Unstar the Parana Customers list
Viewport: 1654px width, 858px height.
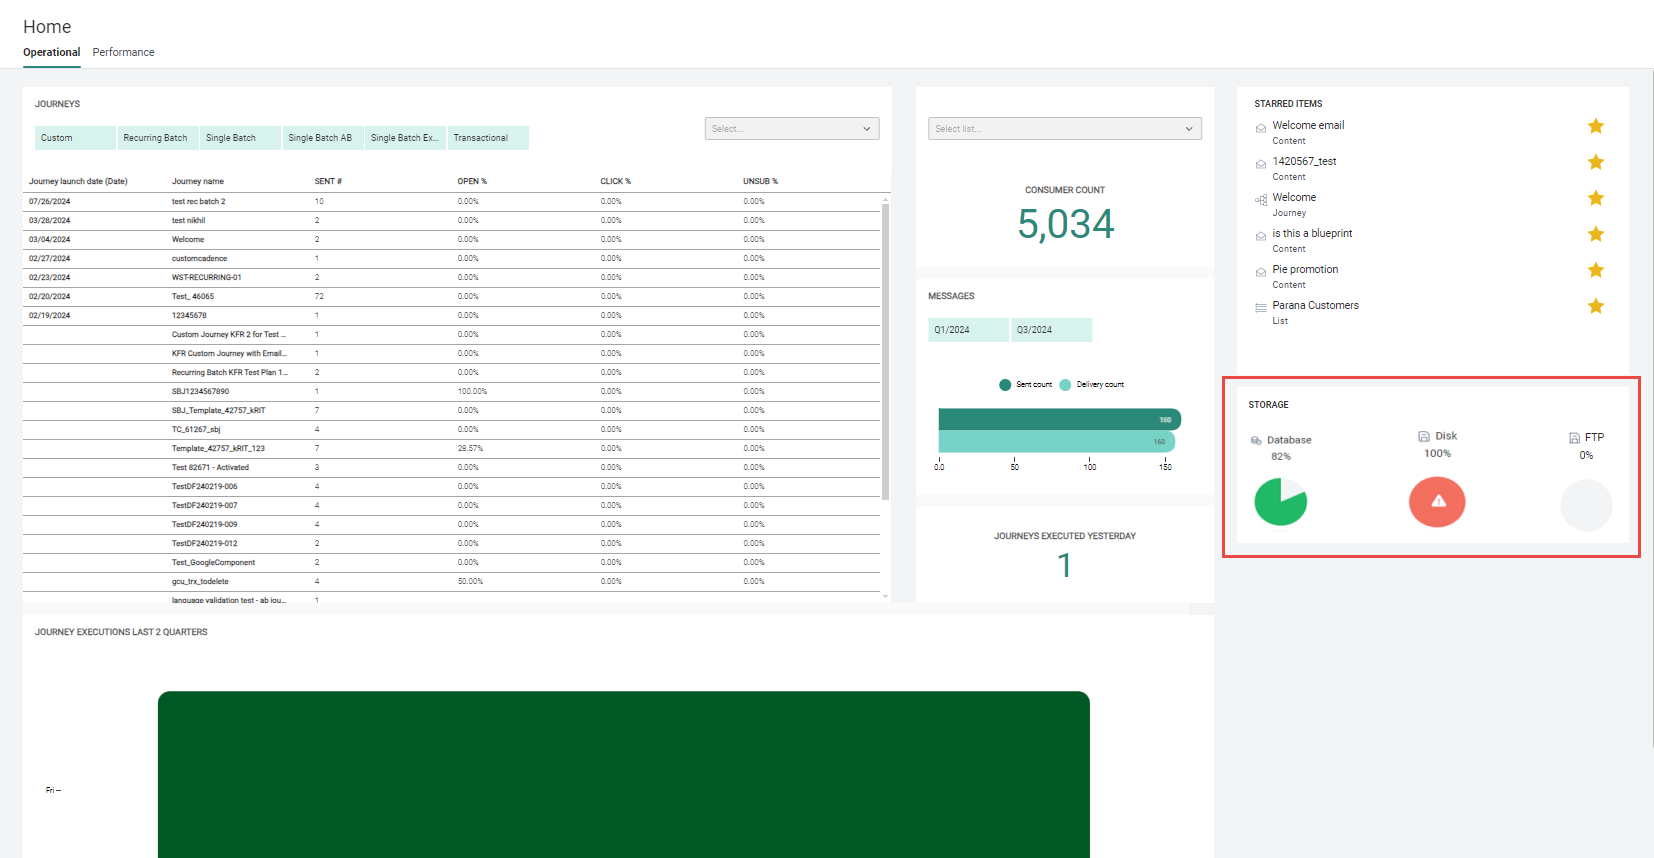click(x=1595, y=306)
